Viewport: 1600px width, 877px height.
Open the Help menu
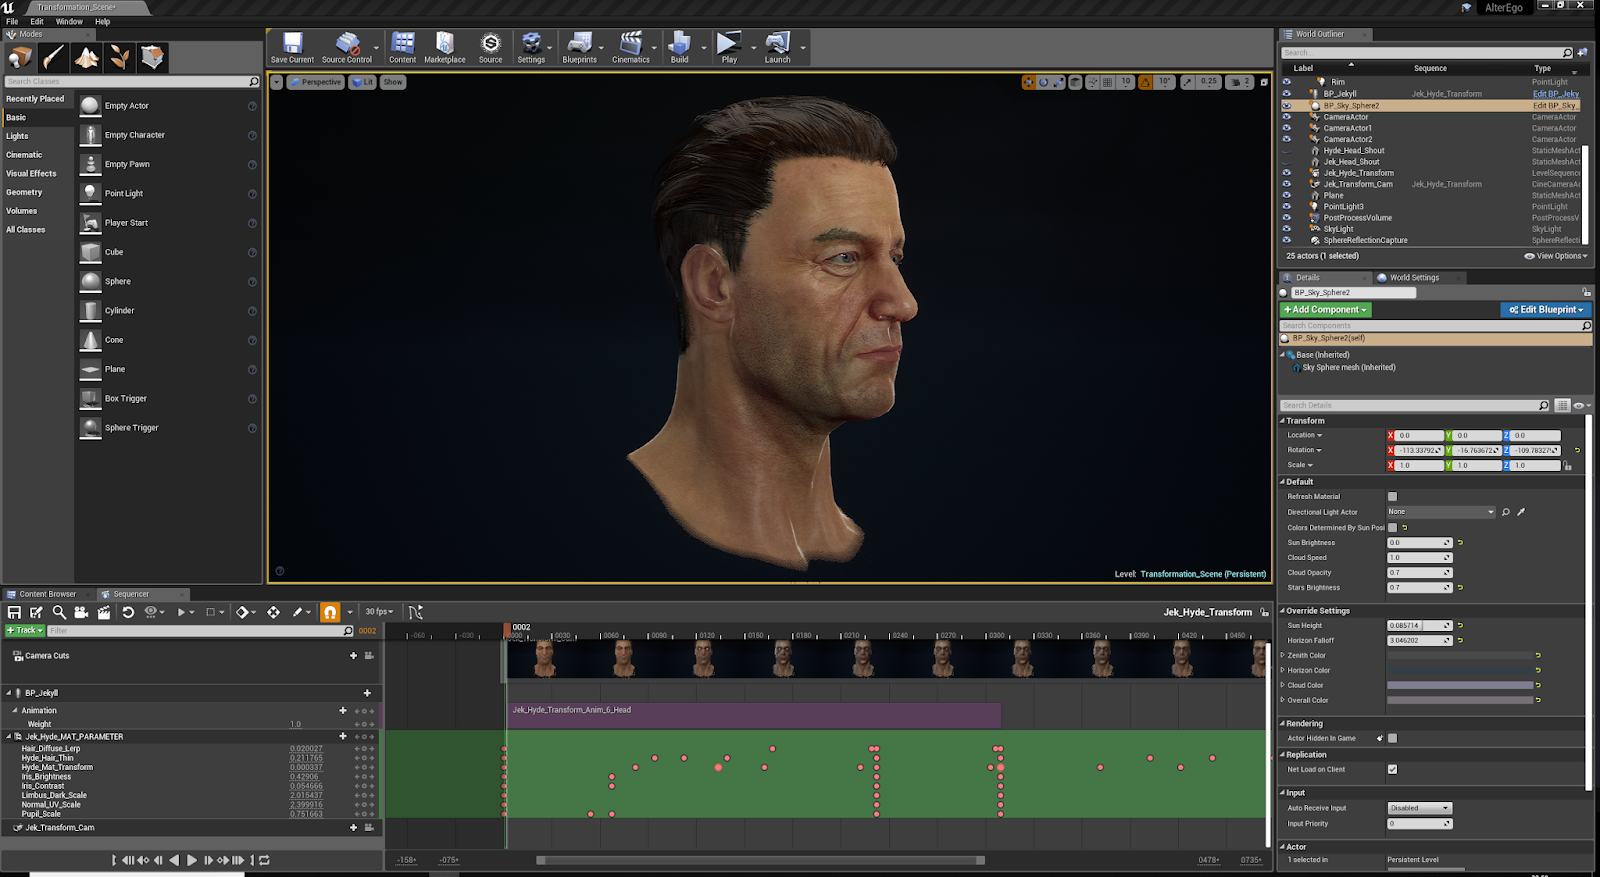(x=102, y=21)
